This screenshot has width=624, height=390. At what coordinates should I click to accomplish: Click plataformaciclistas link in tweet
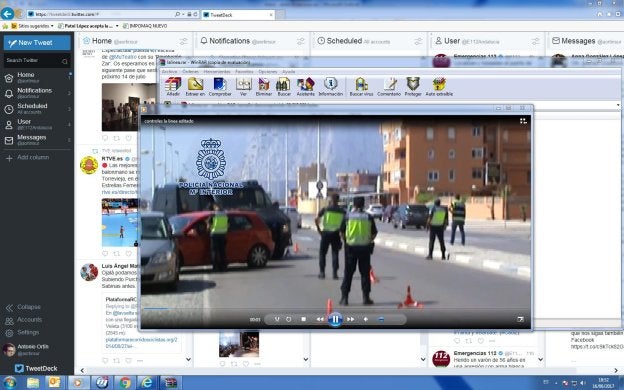tap(141, 343)
